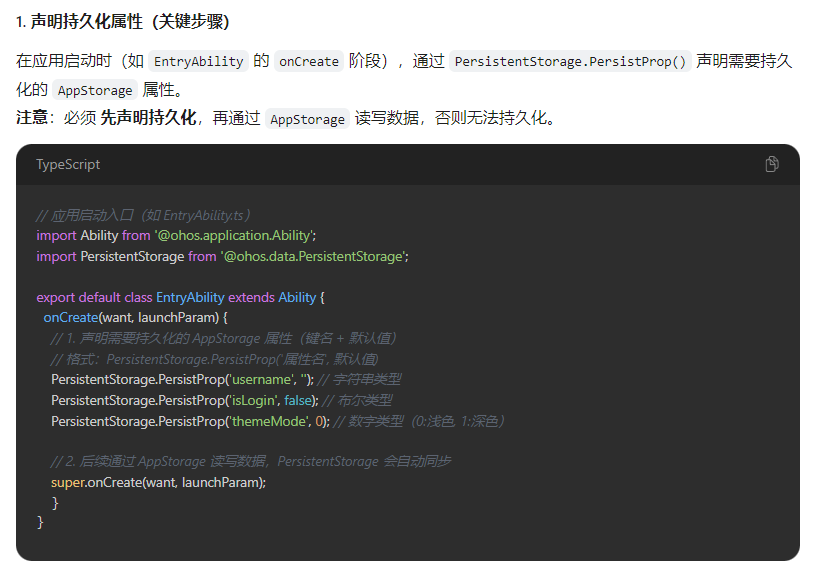The image size is (836, 574).
Task: Click comment 2. 后续通过 AppStorage 读写数据
Action: (x=251, y=461)
